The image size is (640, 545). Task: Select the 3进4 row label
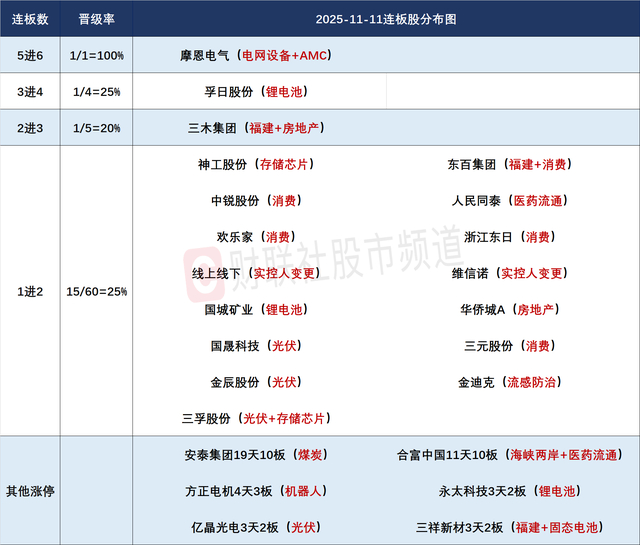pos(30,92)
